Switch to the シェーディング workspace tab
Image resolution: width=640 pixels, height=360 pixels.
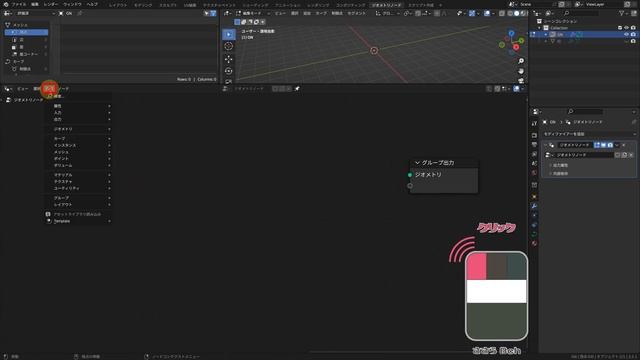pos(256,5)
